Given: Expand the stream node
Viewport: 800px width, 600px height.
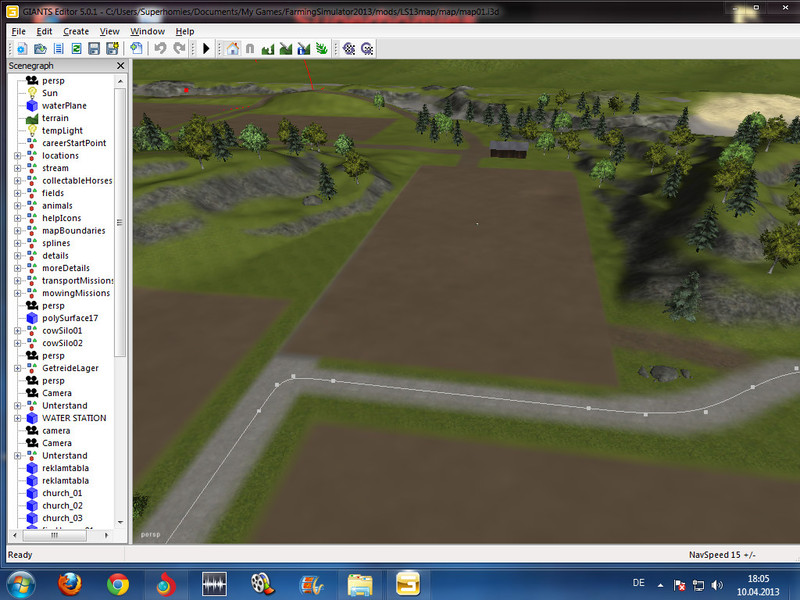Looking at the screenshot, I should 17,168.
